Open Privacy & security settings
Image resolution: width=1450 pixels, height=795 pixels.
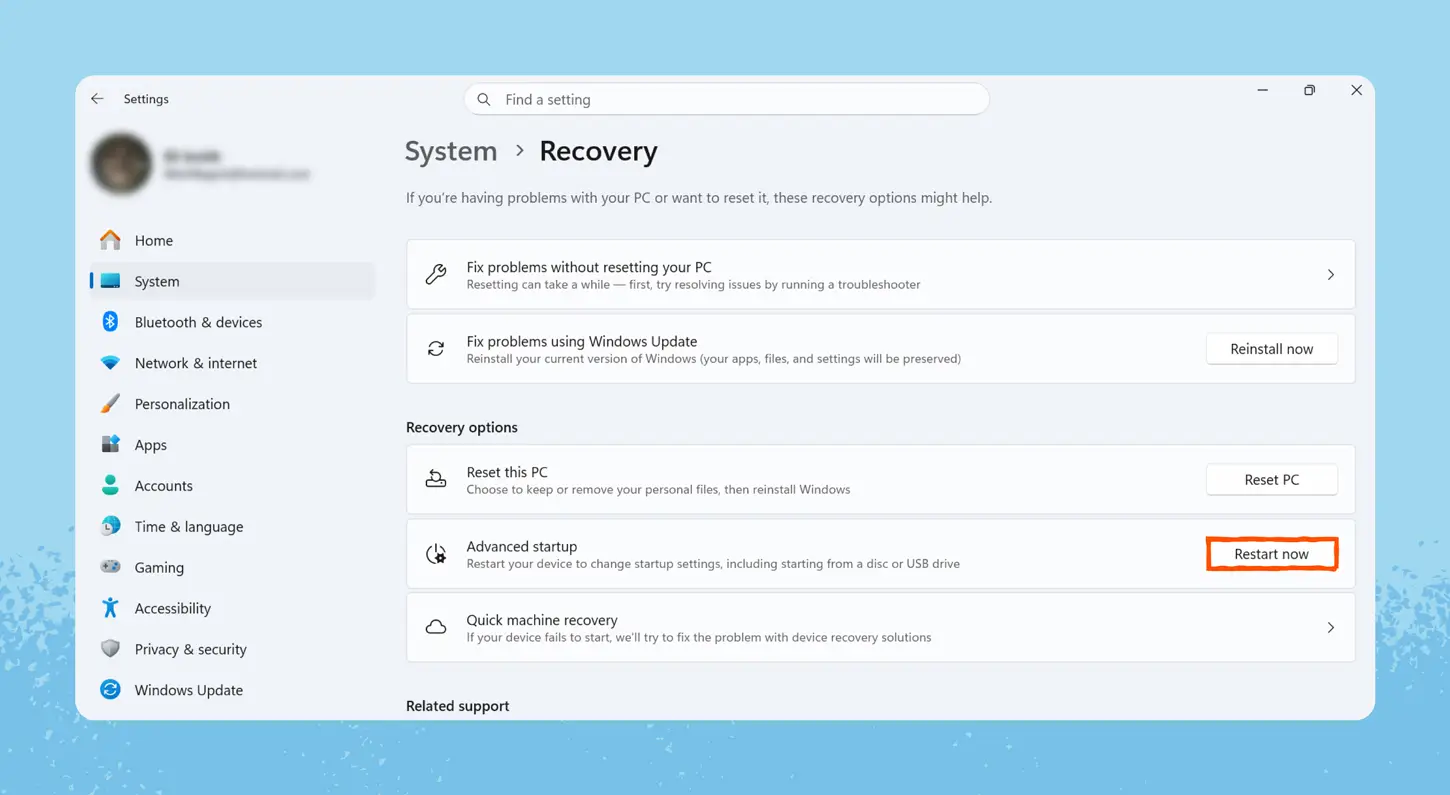232,649
